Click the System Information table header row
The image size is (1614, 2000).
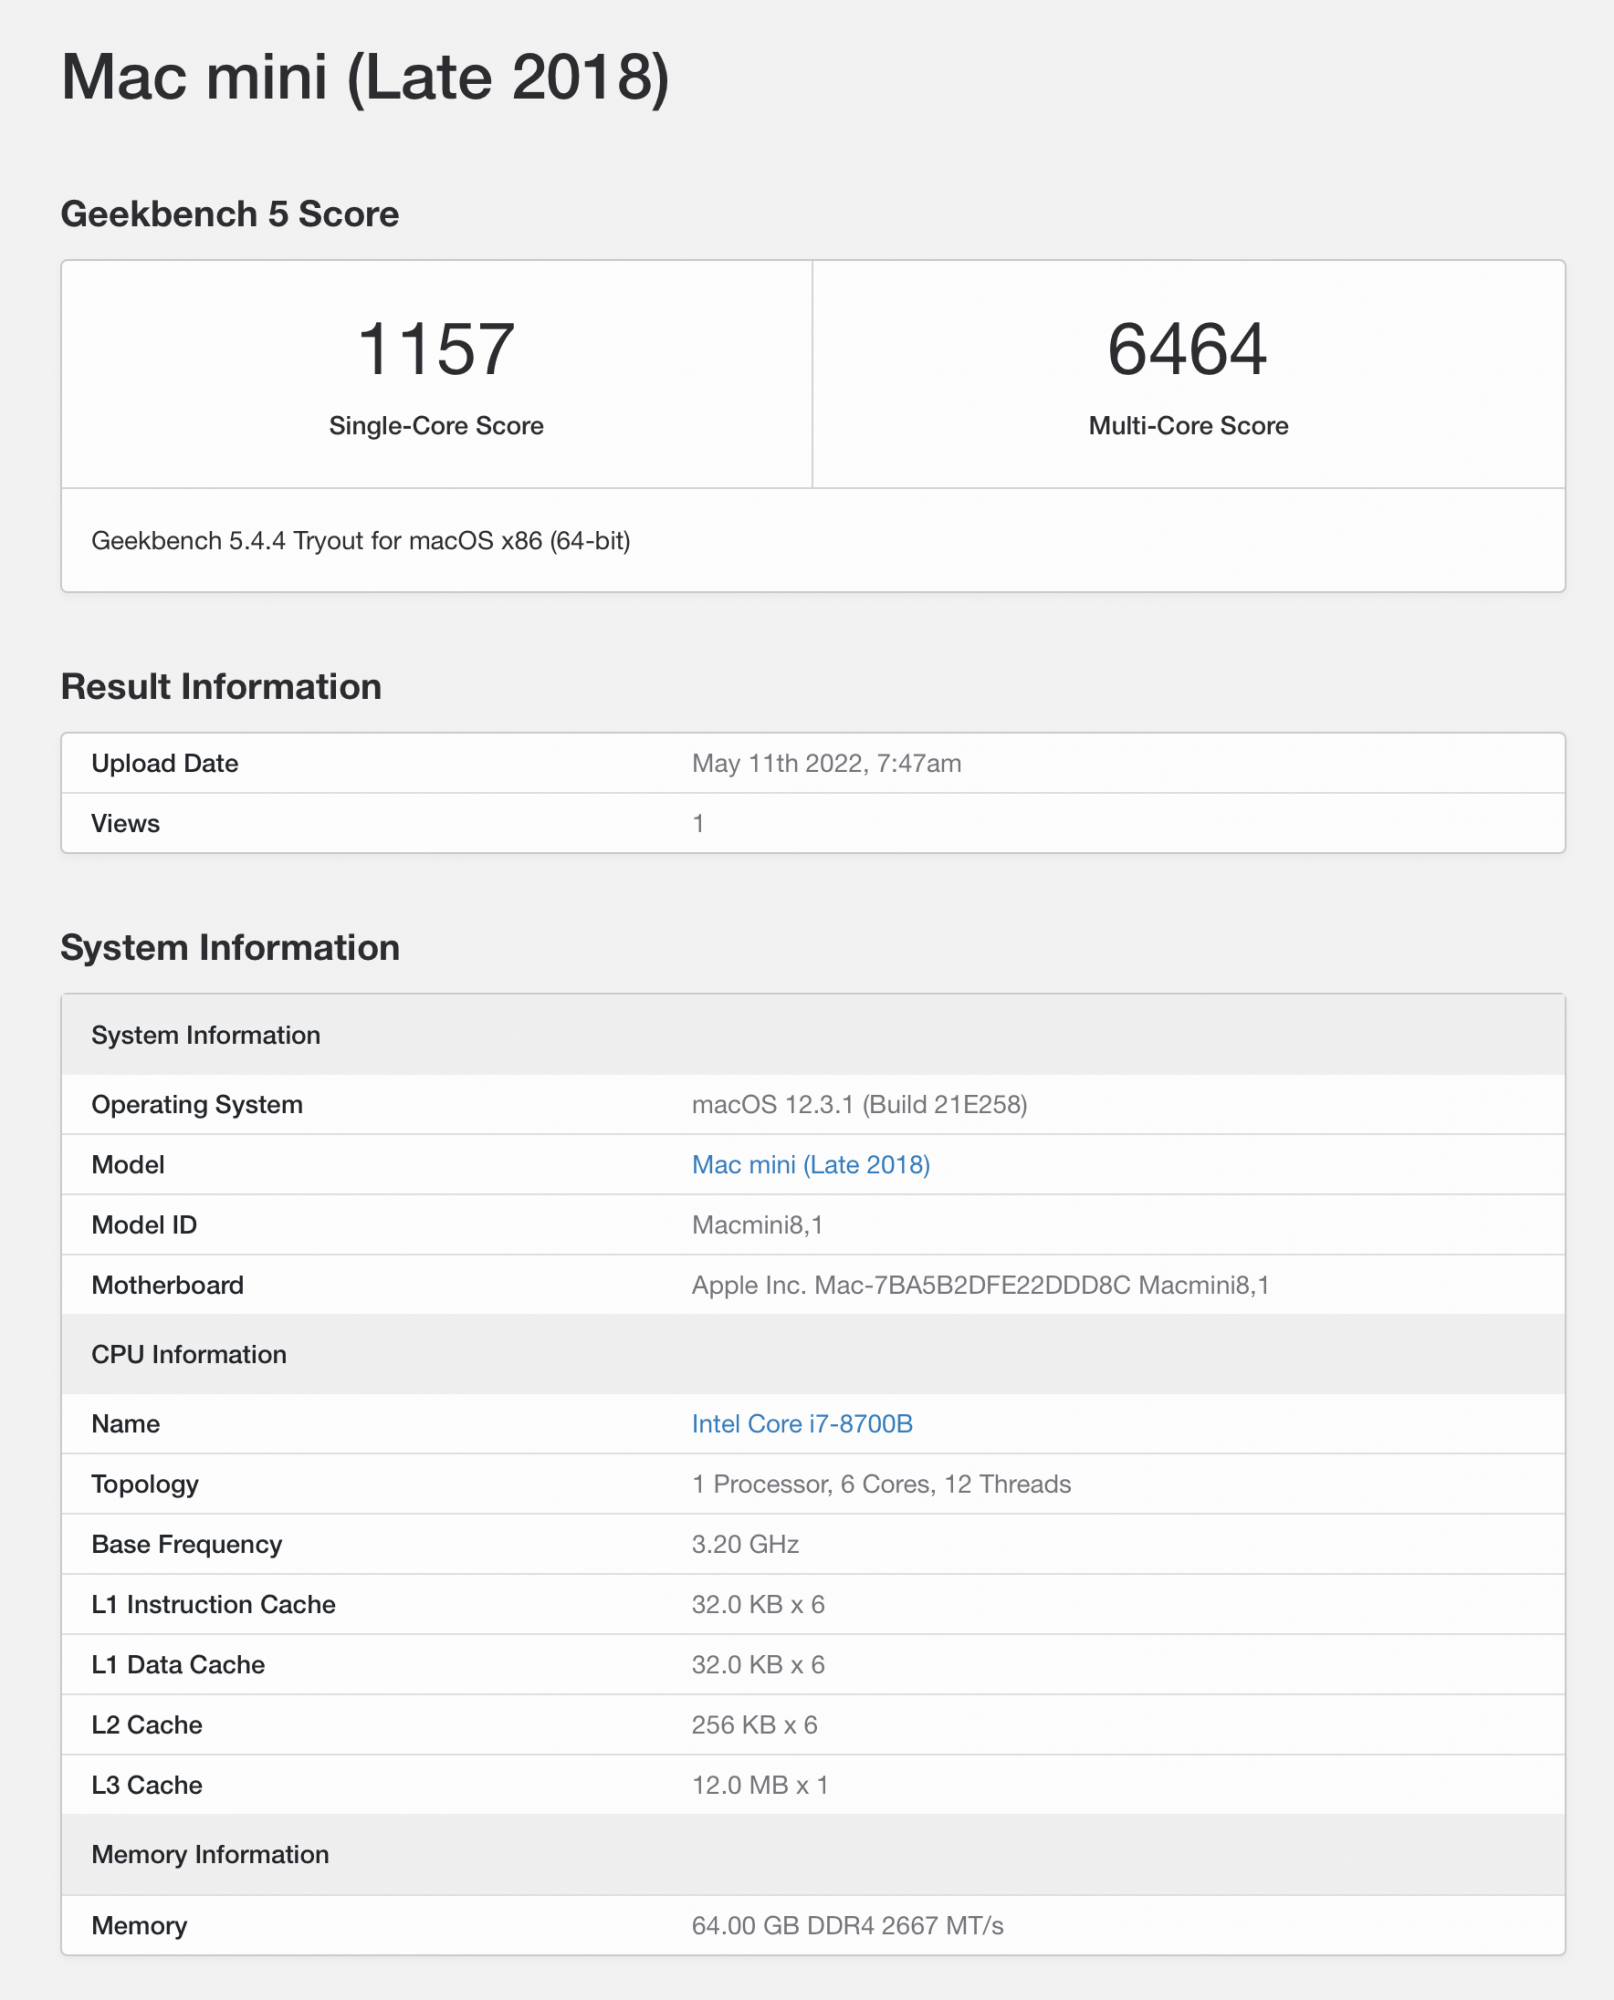[x=813, y=1035]
